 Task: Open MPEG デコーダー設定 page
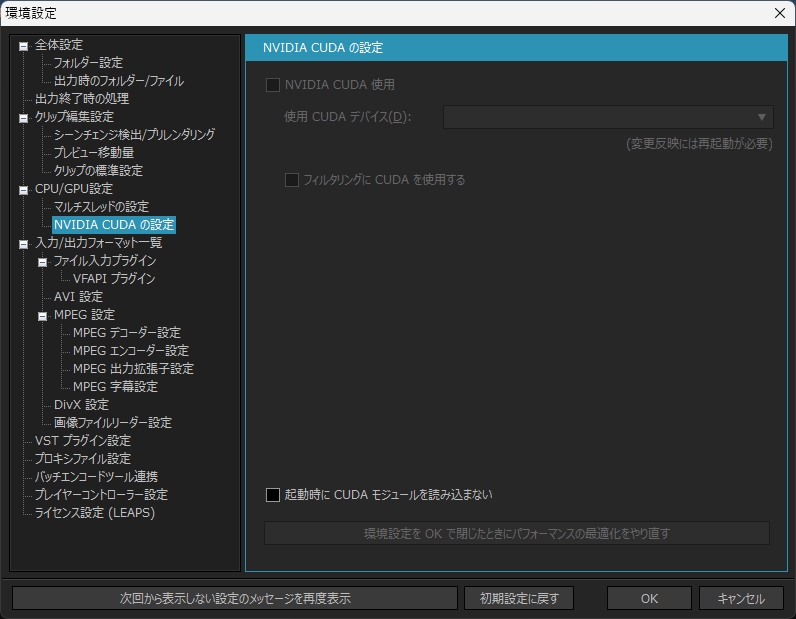127,333
